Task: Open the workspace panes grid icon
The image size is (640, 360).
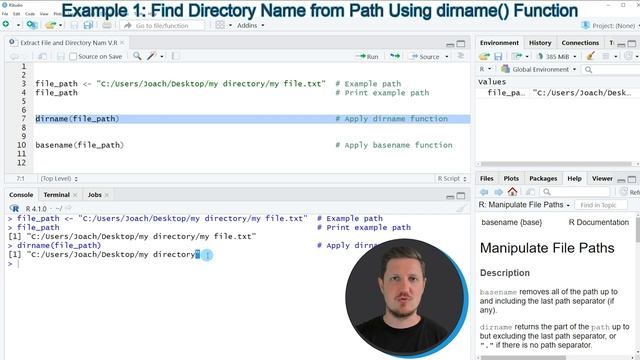Action: click(x=220, y=25)
